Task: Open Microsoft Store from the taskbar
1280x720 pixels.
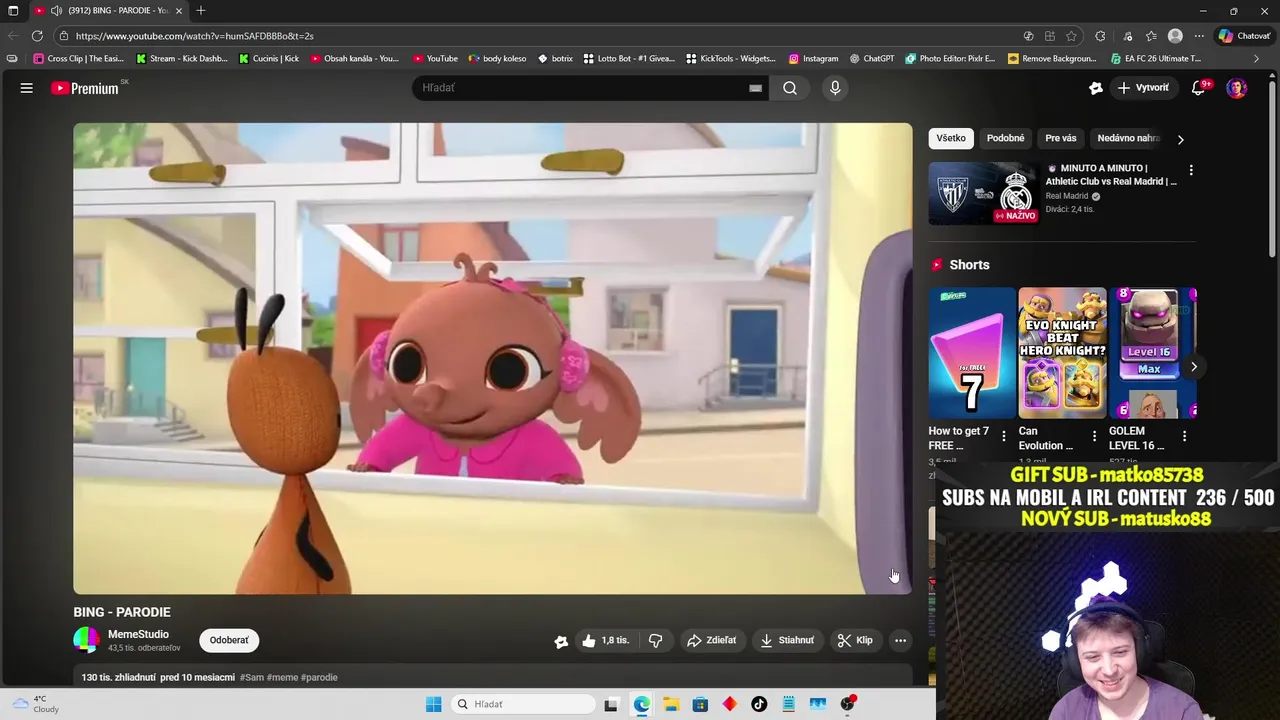Action: (x=700, y=704)
